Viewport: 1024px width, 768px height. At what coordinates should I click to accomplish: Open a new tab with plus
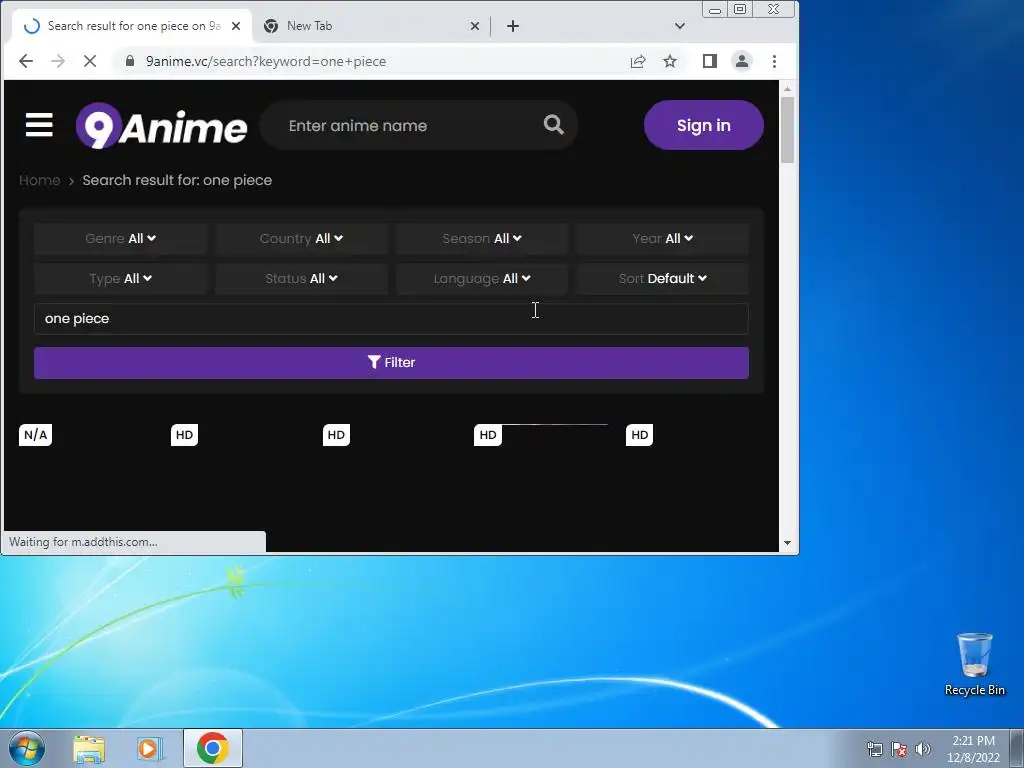click(x=513, y=26)
